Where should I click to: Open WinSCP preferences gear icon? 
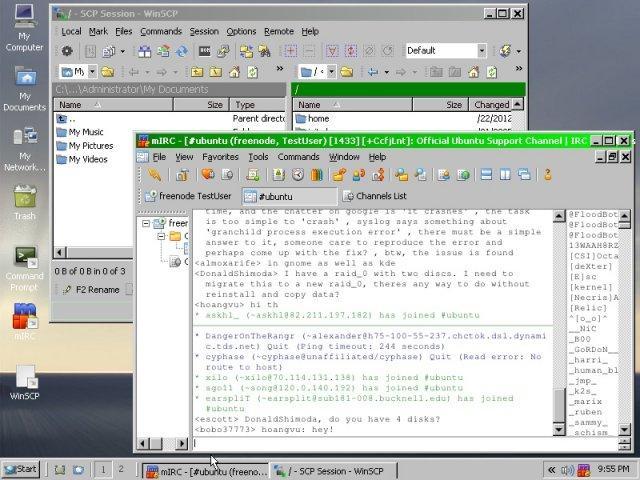(x=67, y=50)
